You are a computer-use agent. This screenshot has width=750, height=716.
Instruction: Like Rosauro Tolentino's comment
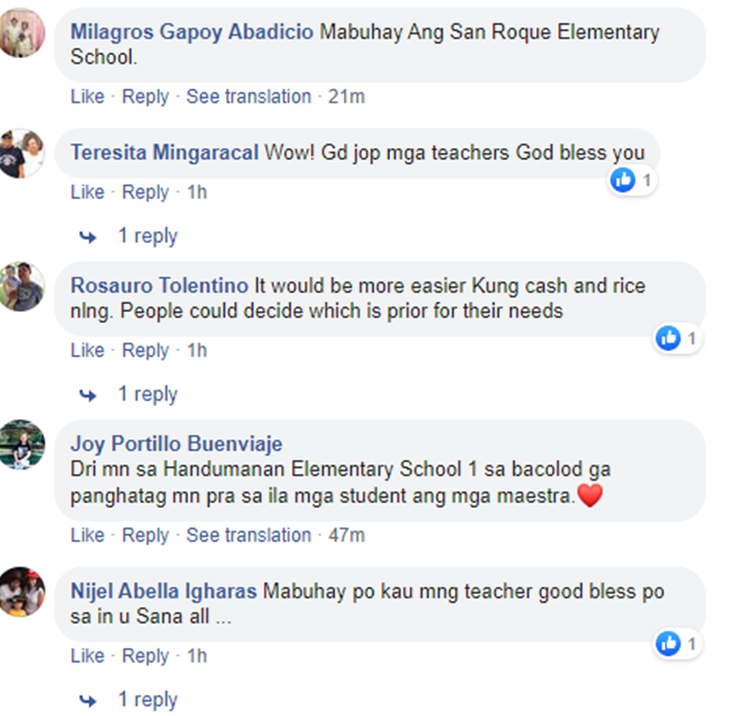[x=88, y=351]
